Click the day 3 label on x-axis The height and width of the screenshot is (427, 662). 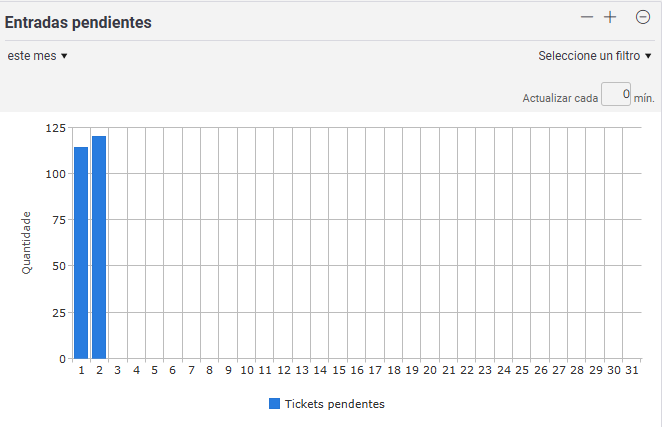pos(117,370)
